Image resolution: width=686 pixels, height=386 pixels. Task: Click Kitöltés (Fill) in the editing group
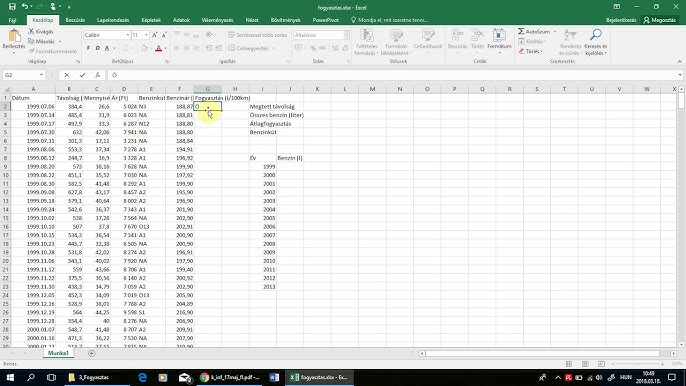pos(531,41)
